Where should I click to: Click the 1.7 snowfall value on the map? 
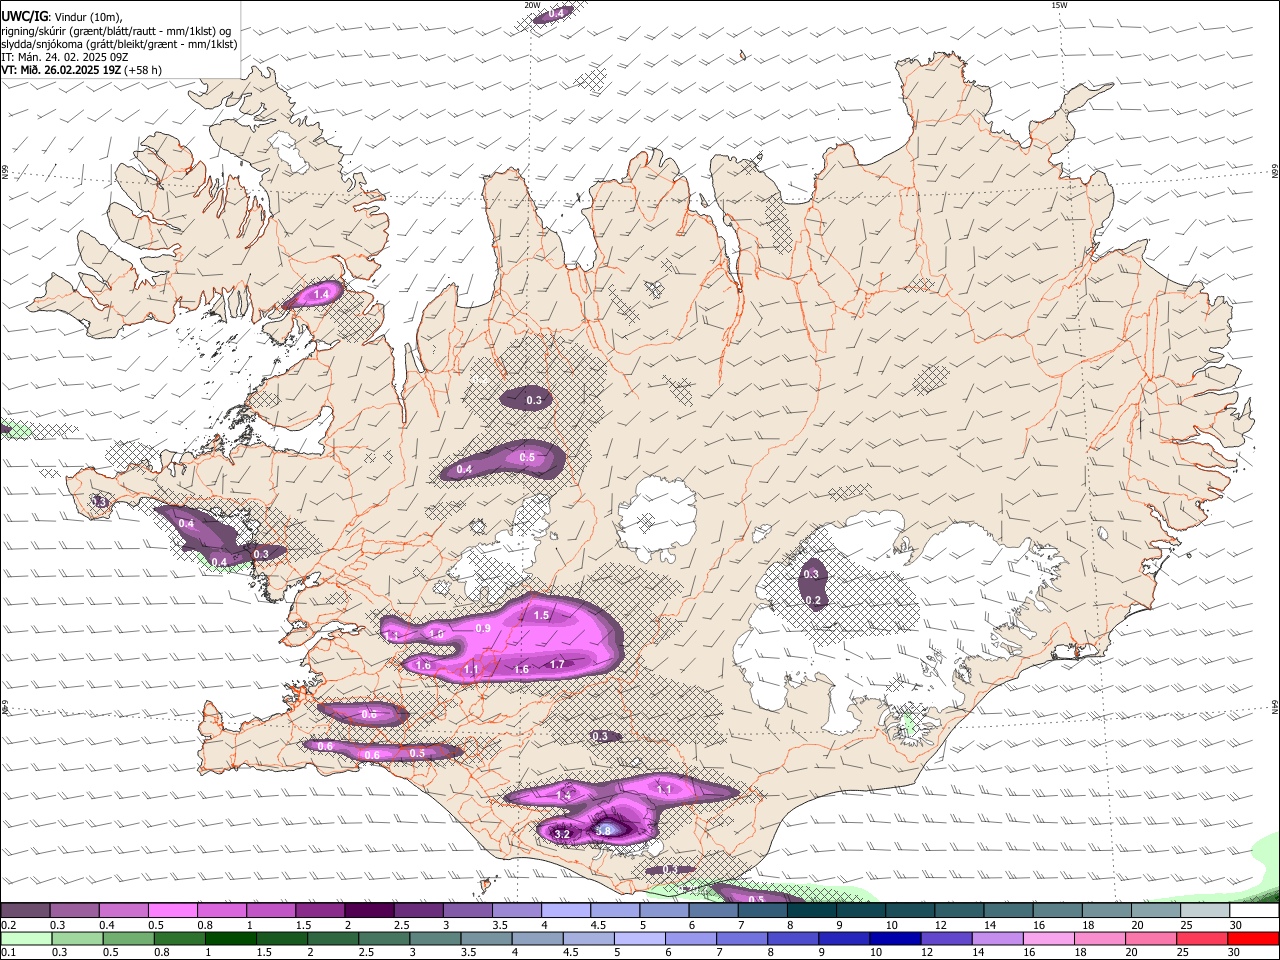click(x=557, y=664)
